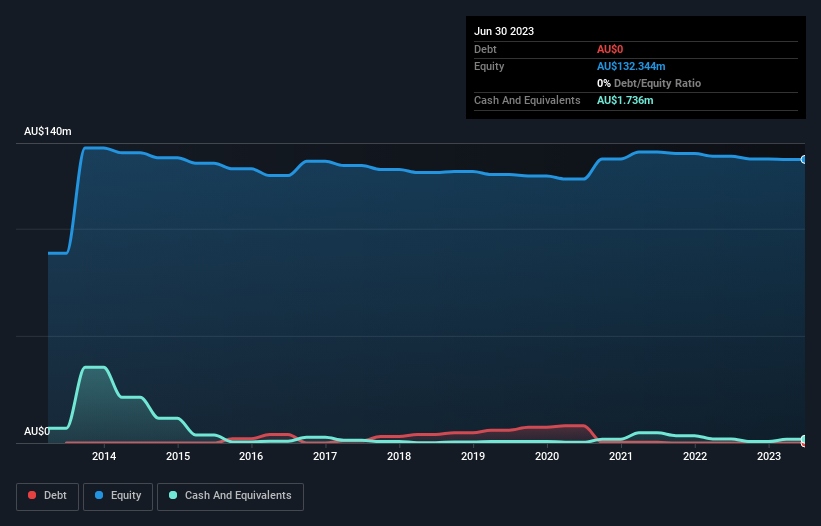Toggle the Debt legend button
The height and width of the screenshot is (526, 821).
click(x=47, y=496)
